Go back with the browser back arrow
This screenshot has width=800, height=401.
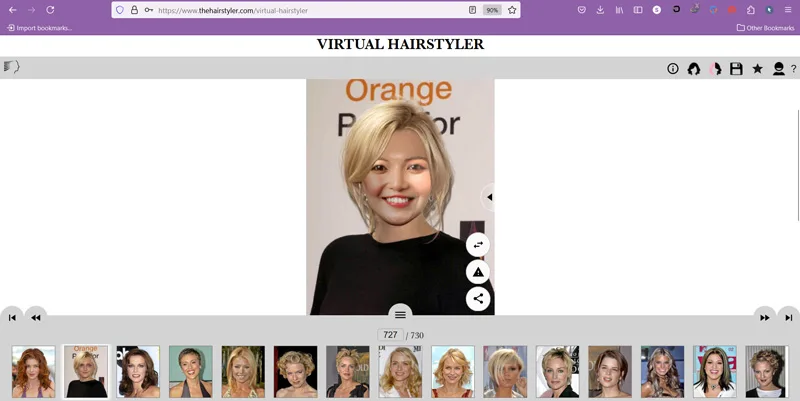coord(12,10)
